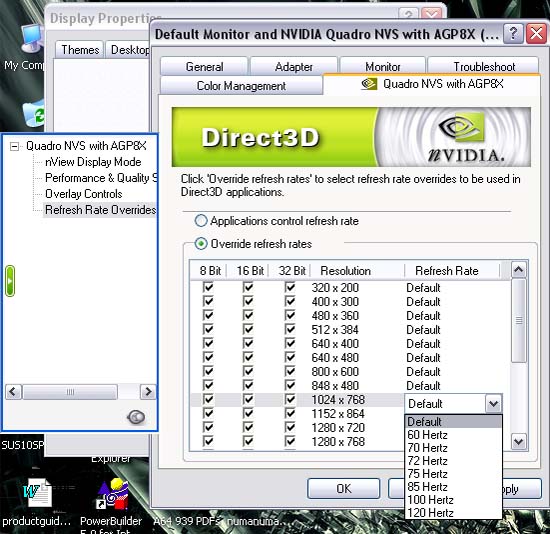Choose 120 Hertz from the dropdown list
550x534 pixels.
[x=453, y=513]
